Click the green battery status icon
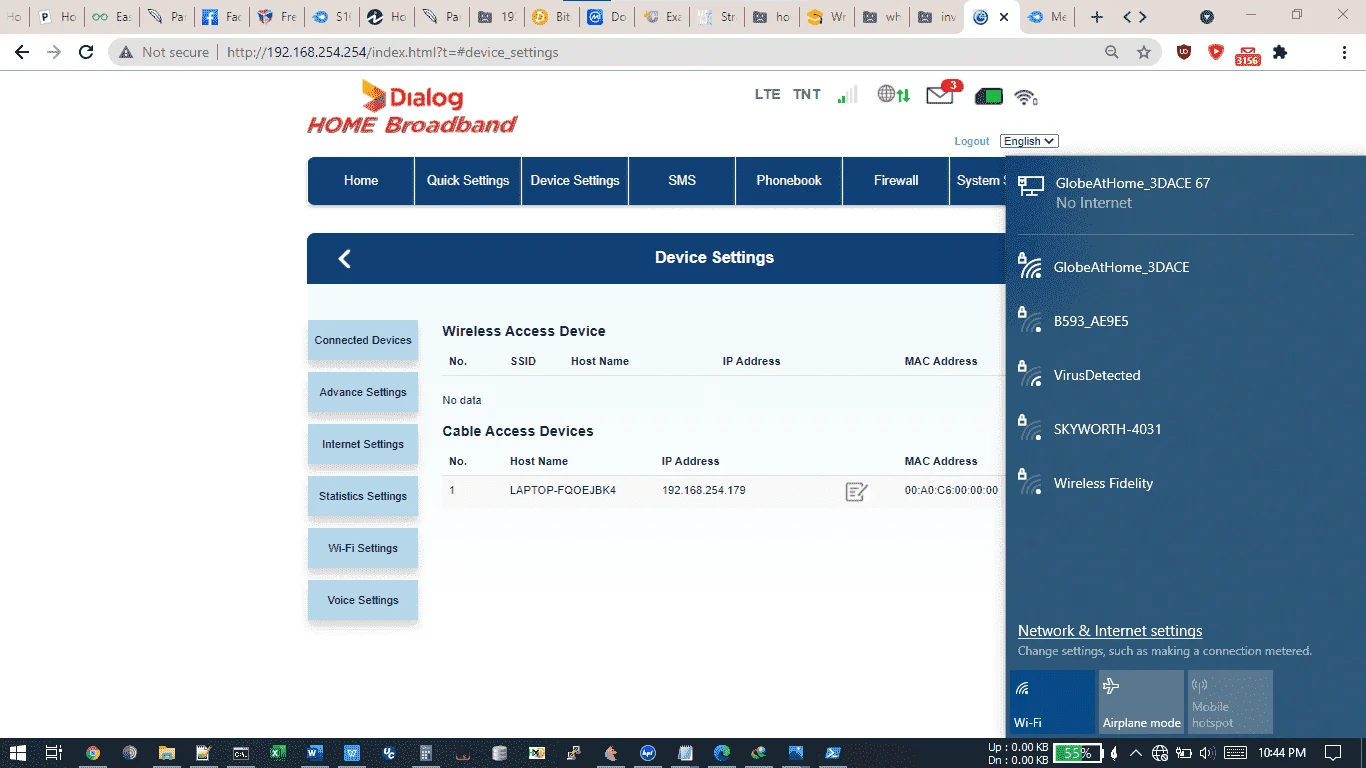The height and width of the screenshot is (768, 1366). [x=988, y=97]
